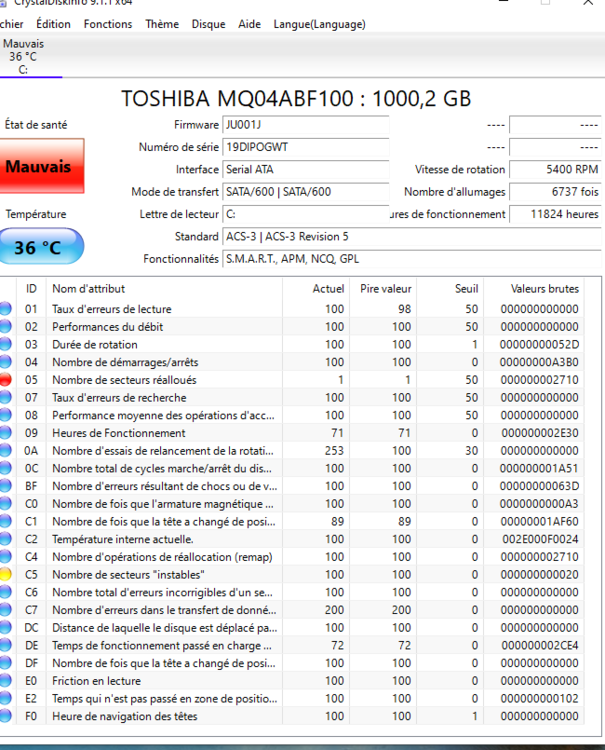Click the red Mauvais health status button
The width and height of the screenshot is (605, 750).
[40, 167]
